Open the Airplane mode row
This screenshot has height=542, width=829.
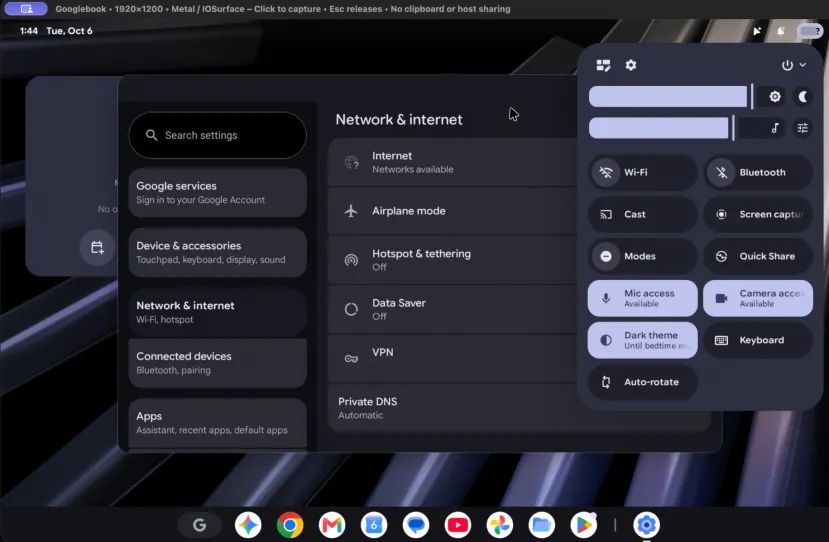click(x=453, y=211)
